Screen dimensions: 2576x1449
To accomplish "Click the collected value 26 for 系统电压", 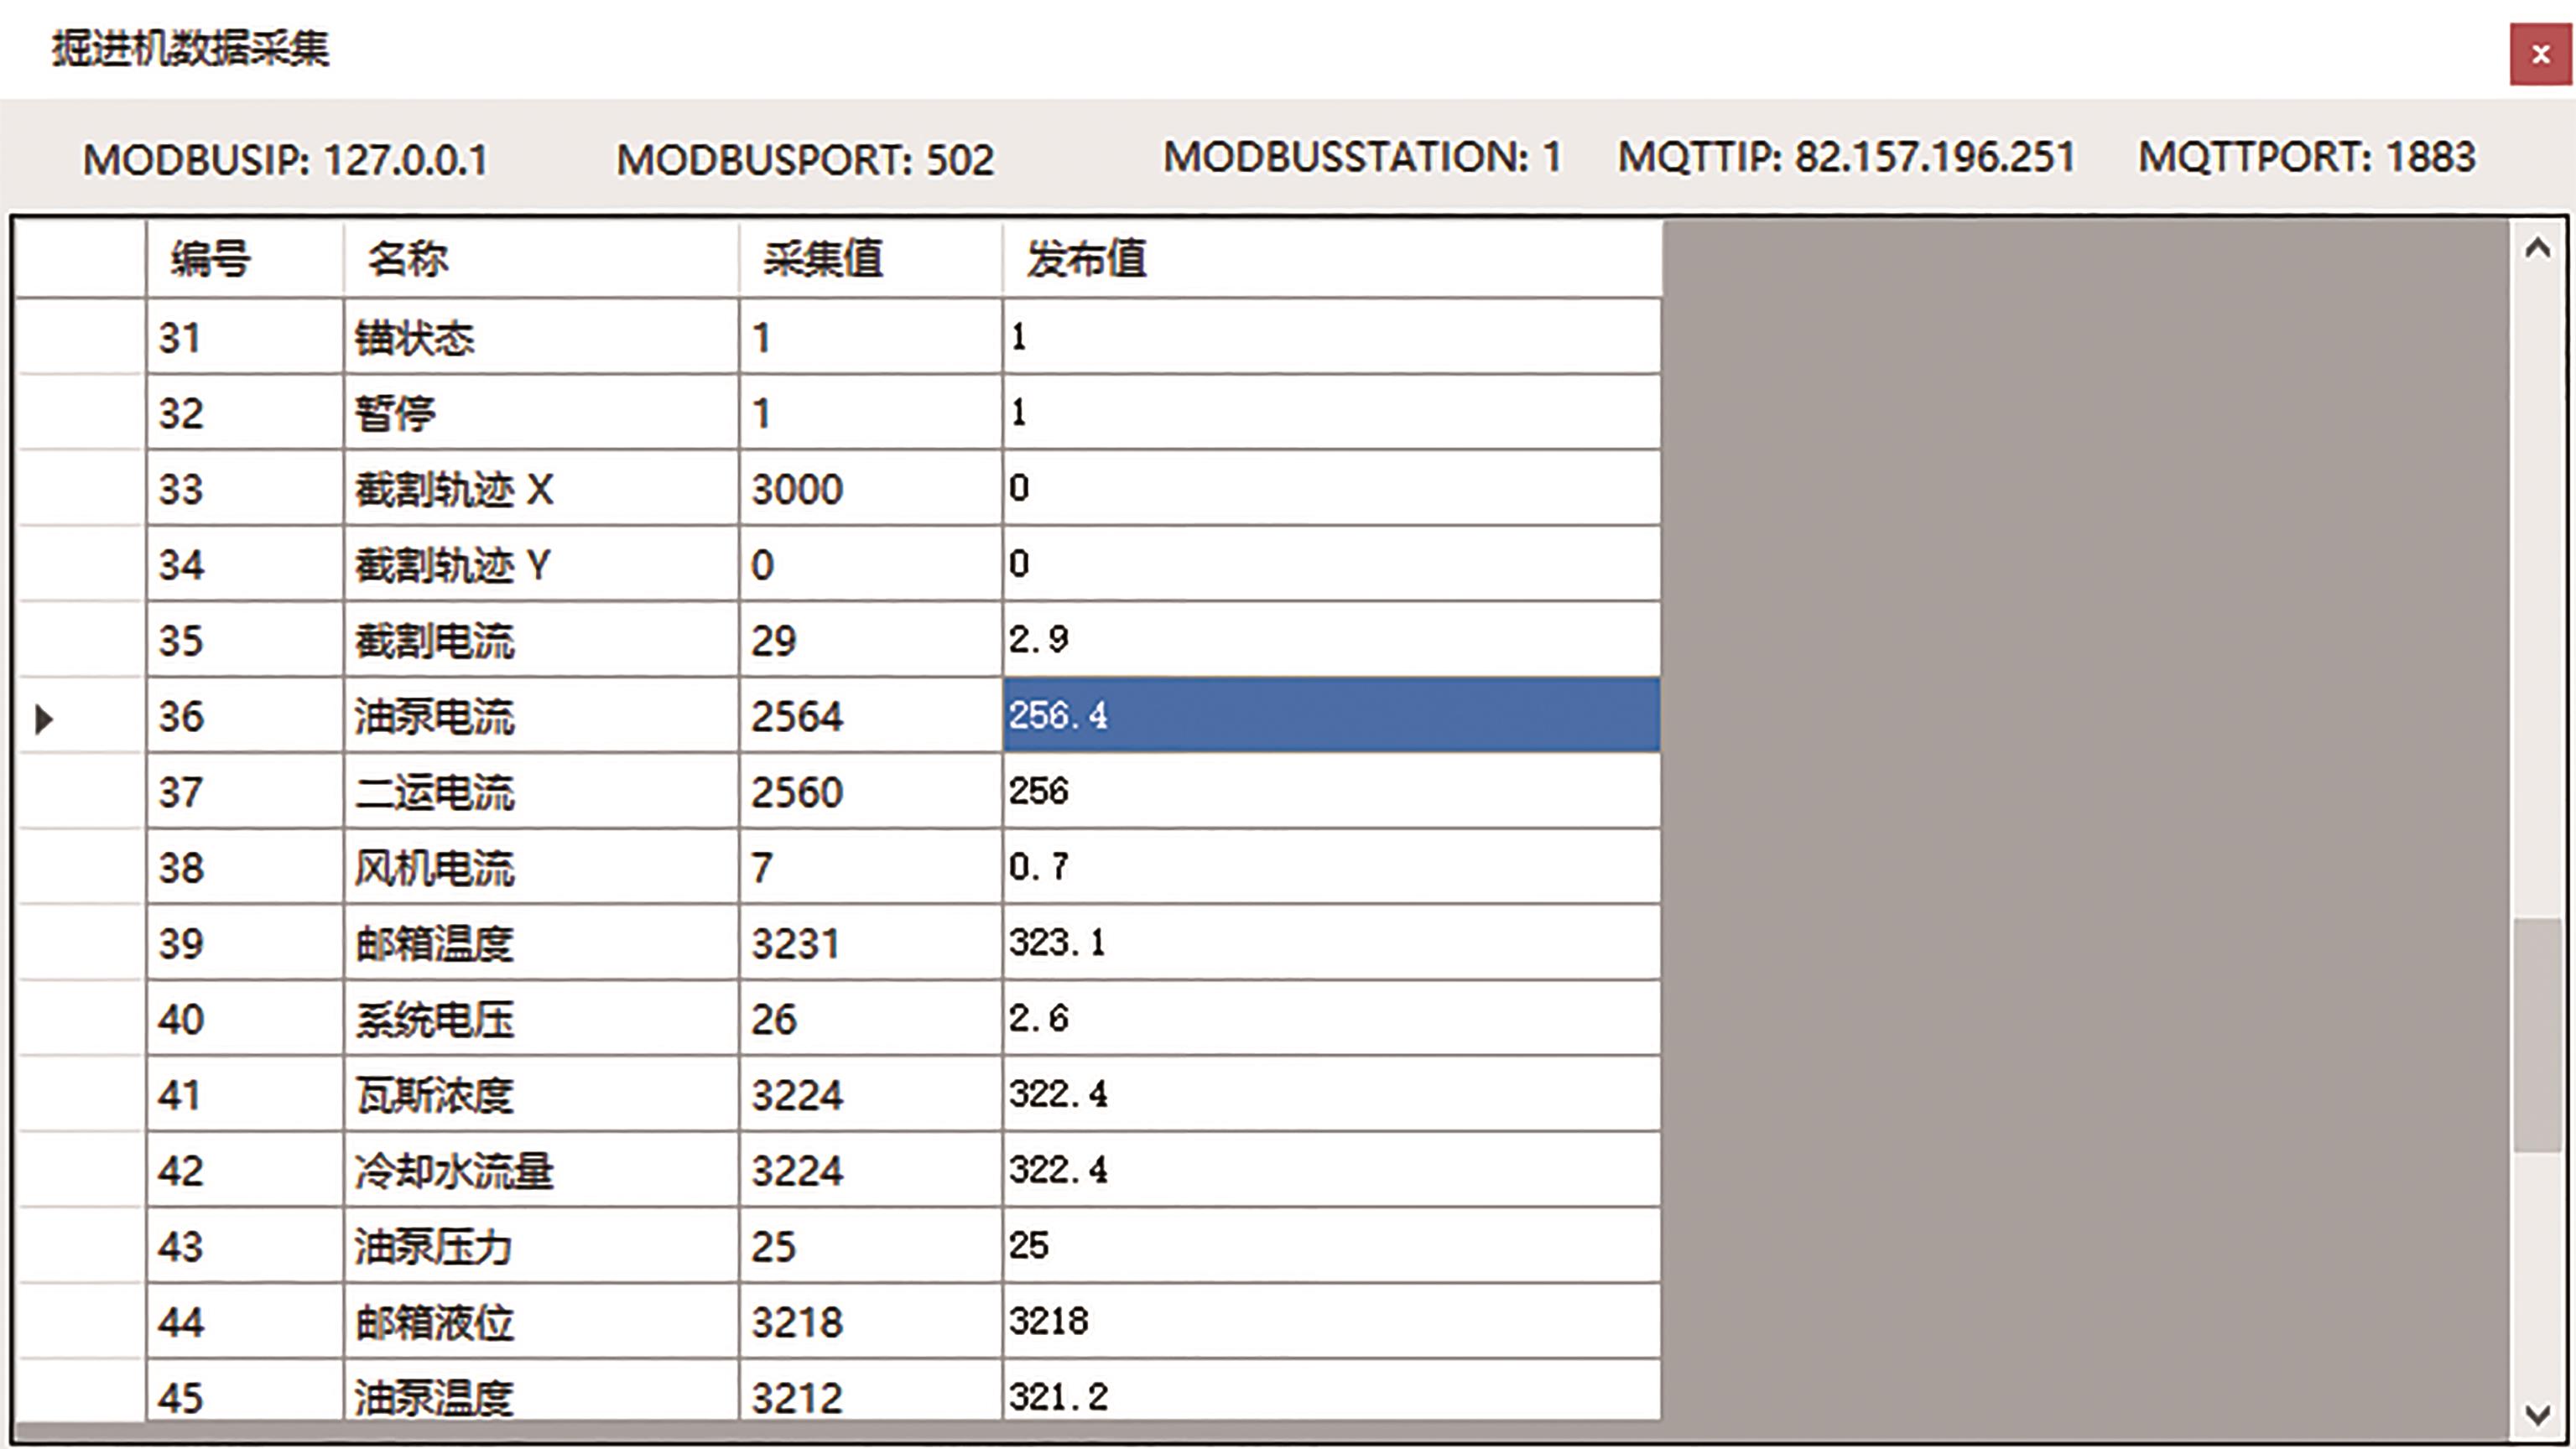I will point(870,1019).
